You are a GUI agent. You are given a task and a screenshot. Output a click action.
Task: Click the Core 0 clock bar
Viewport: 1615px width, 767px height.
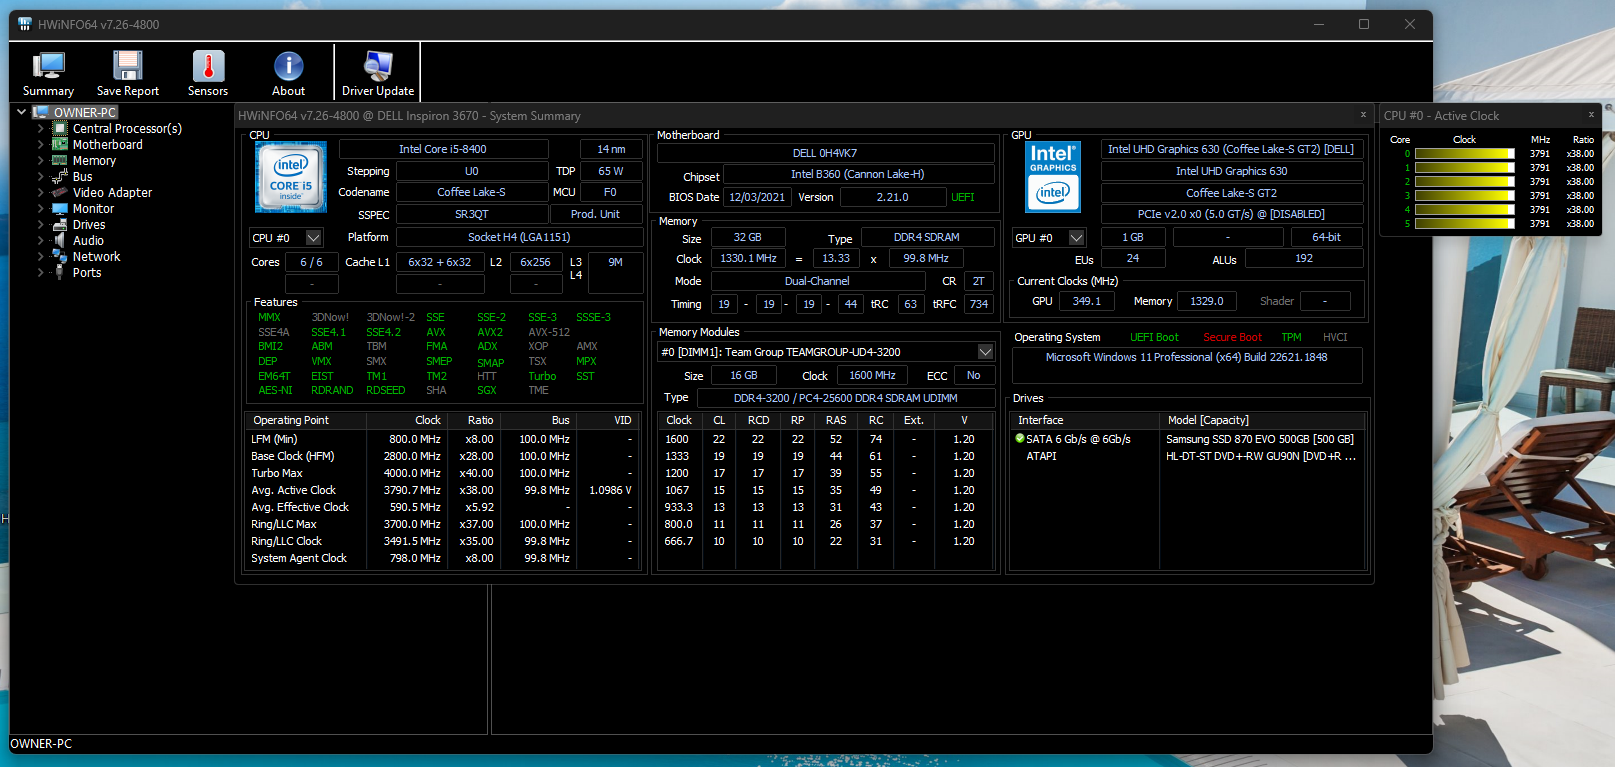click(x=1464, y=154)
